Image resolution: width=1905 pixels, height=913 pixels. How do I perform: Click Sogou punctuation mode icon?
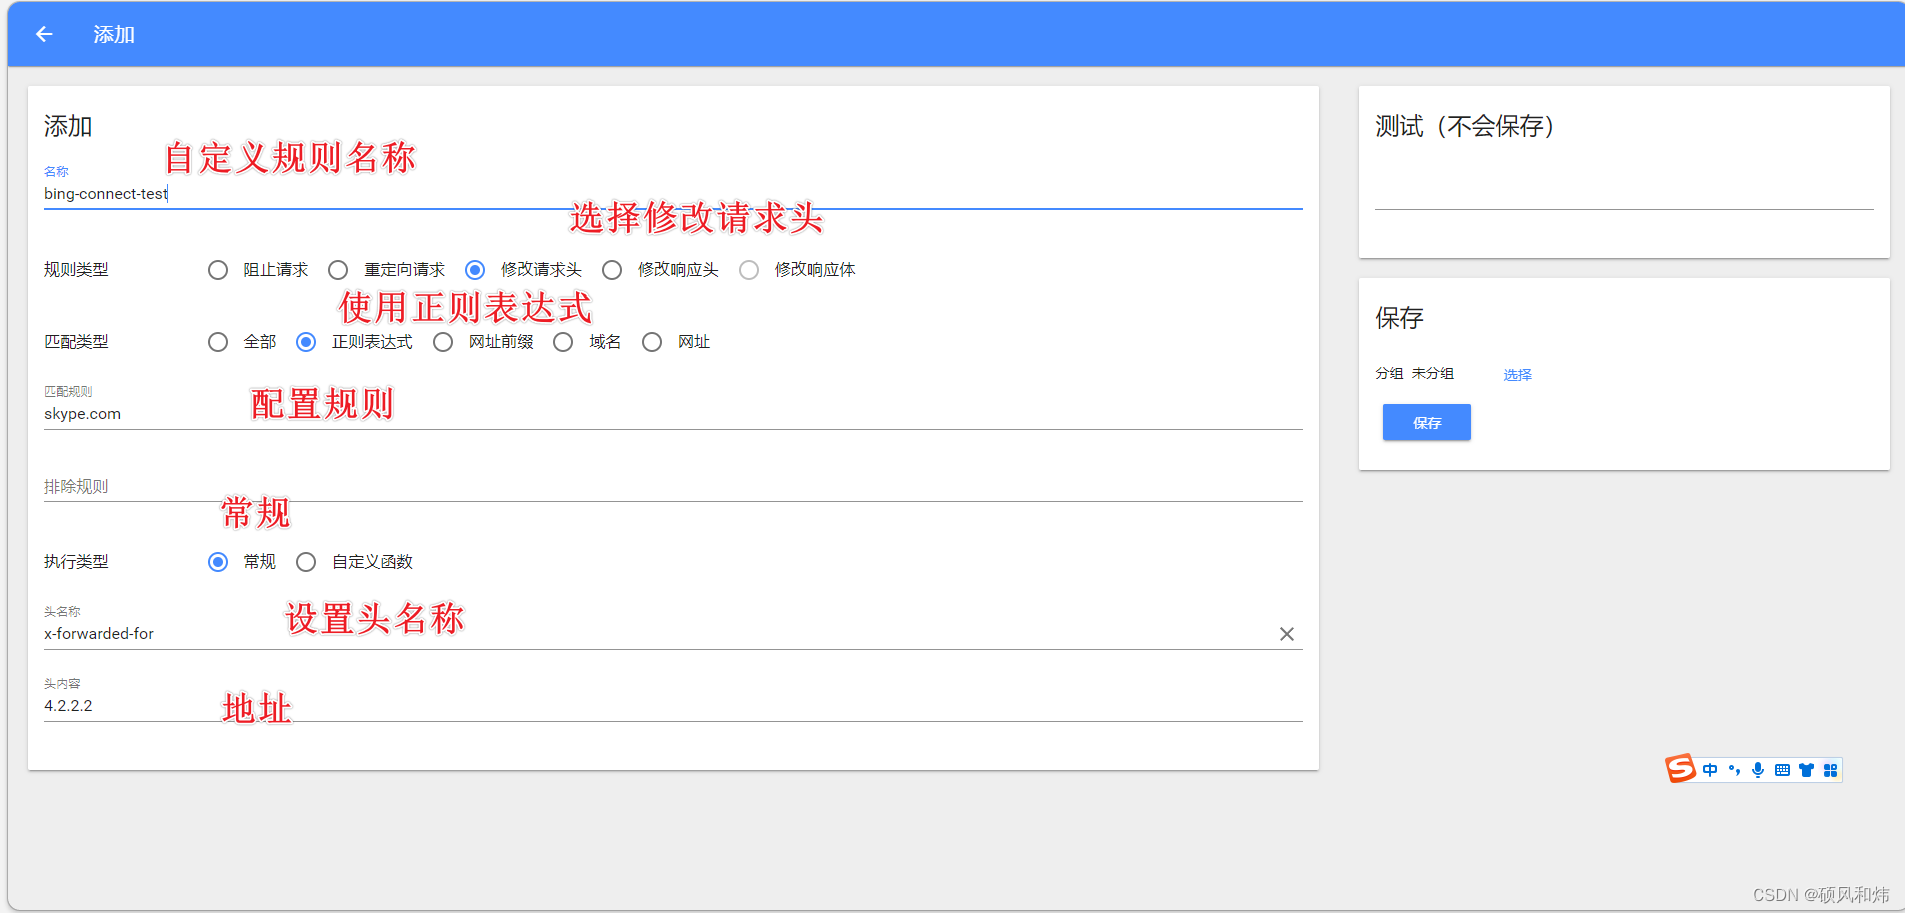click(1734, 770)
